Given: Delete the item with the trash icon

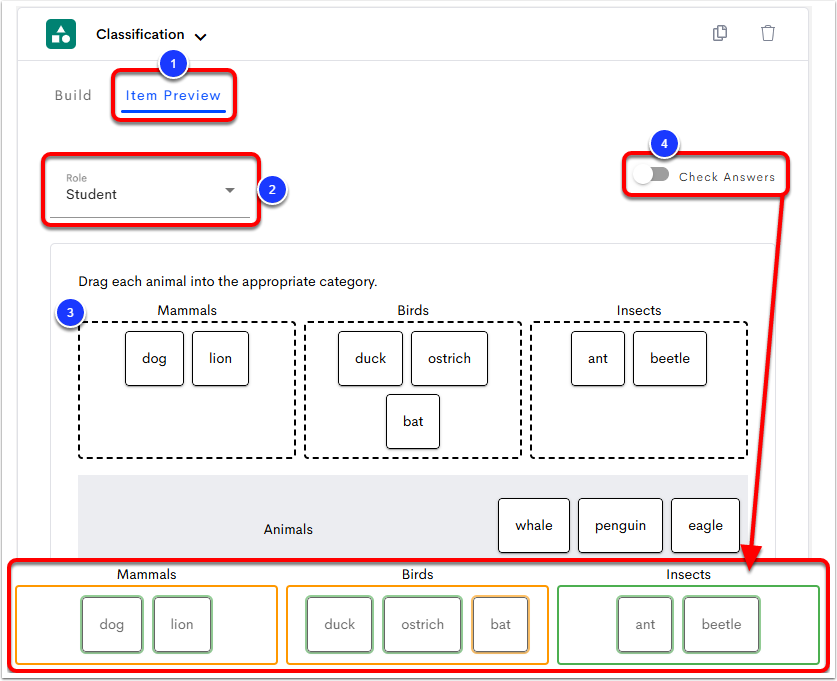Looking at the screenshot, I should 768,33.
